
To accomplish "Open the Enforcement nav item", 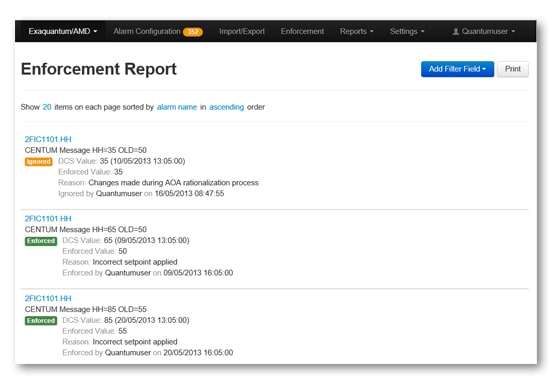I will 302,31.
